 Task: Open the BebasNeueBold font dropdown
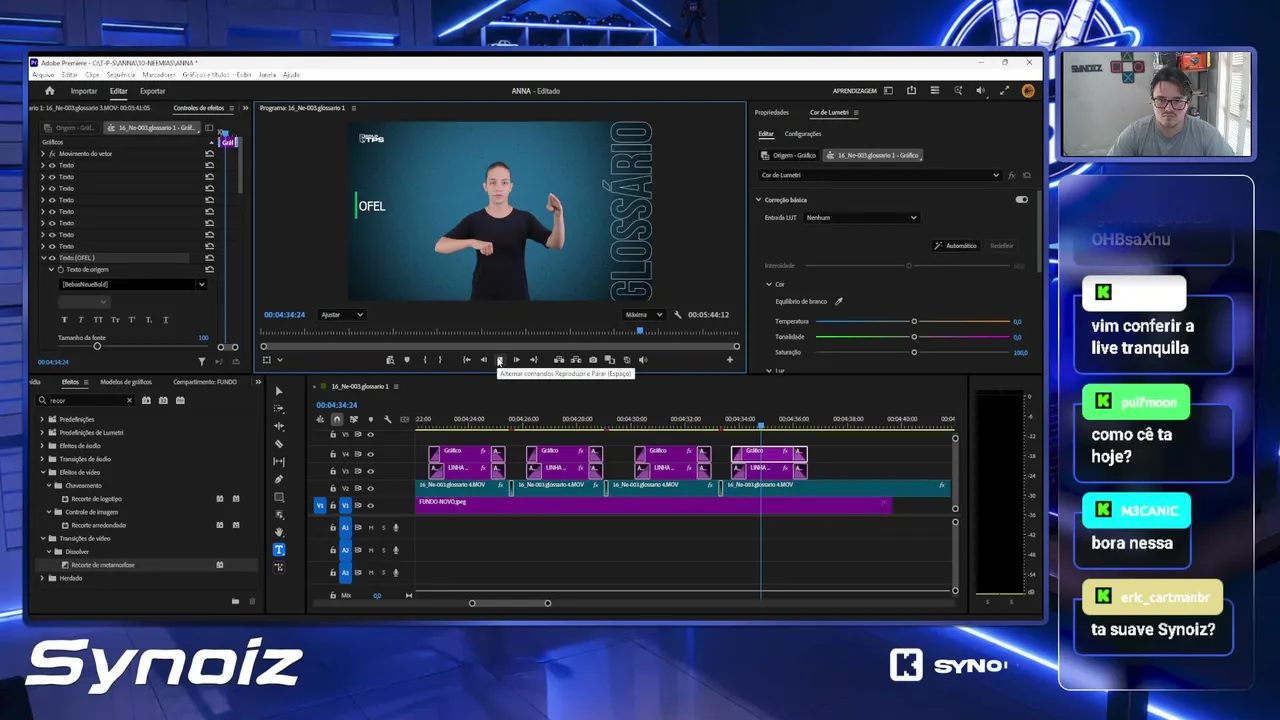point(132,284)
